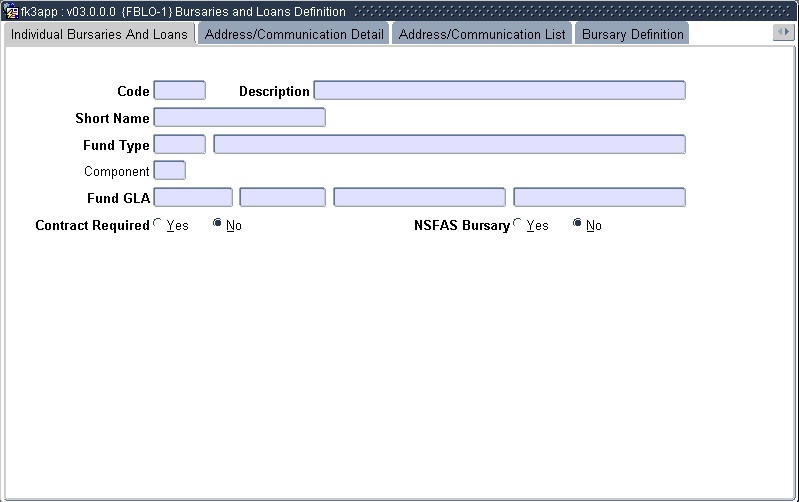The image size is (799, 502).
Task: Choose No for NSFAS Bursary
Action: click(578, 225)
